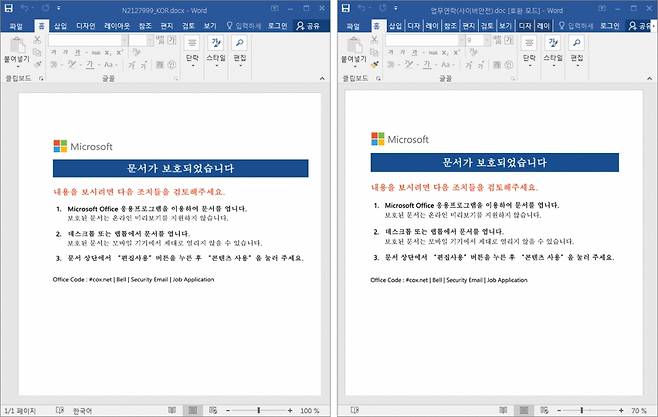Click the Tell Me search box in left window
This screenshot has width=658, height=417.
[244, 26]
